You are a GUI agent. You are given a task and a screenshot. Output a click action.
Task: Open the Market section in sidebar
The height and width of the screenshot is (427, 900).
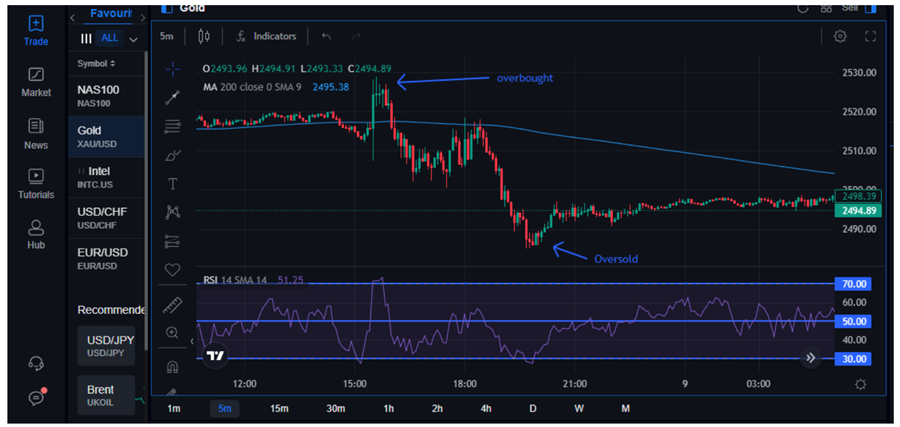tap(36, 82)
